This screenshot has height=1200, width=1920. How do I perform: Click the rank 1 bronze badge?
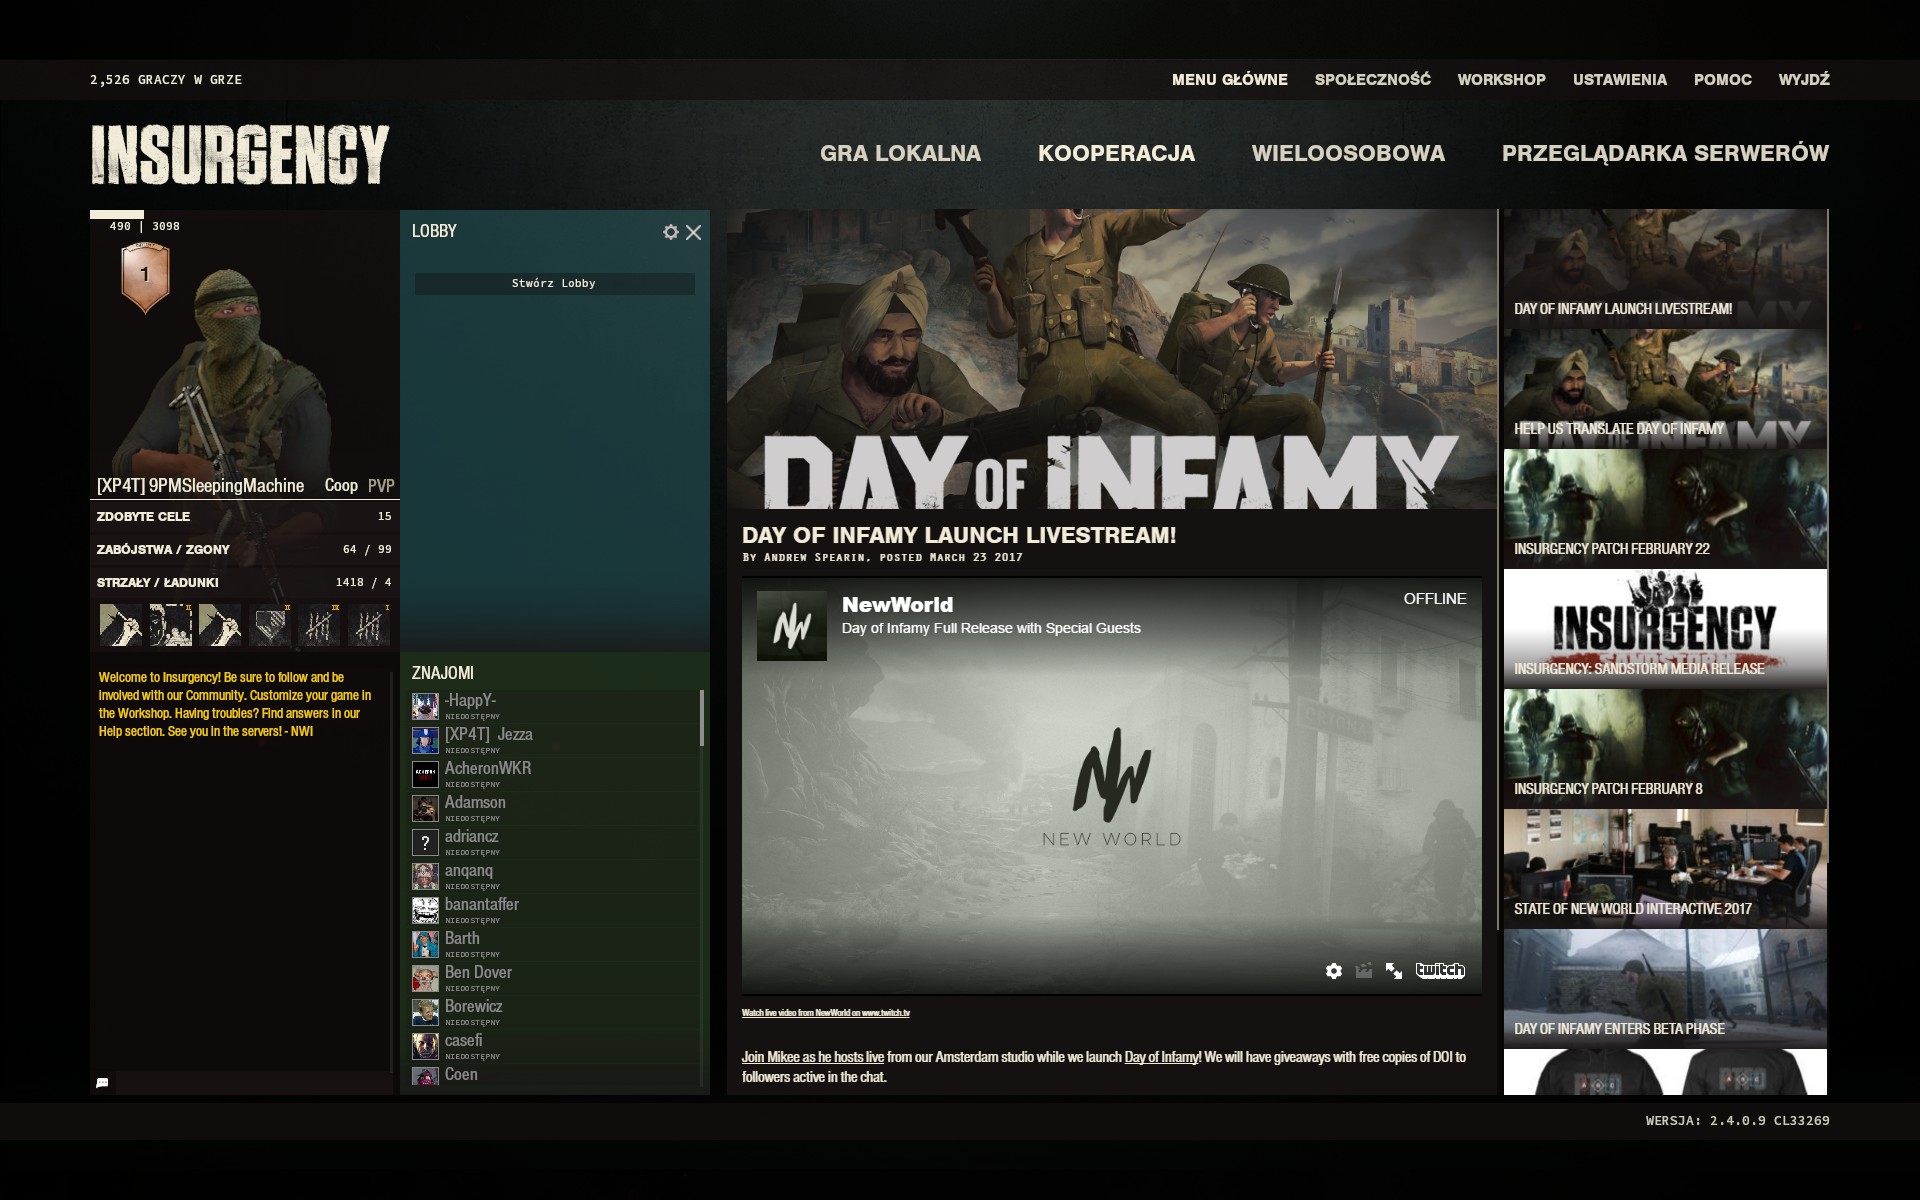coord(145,277)
